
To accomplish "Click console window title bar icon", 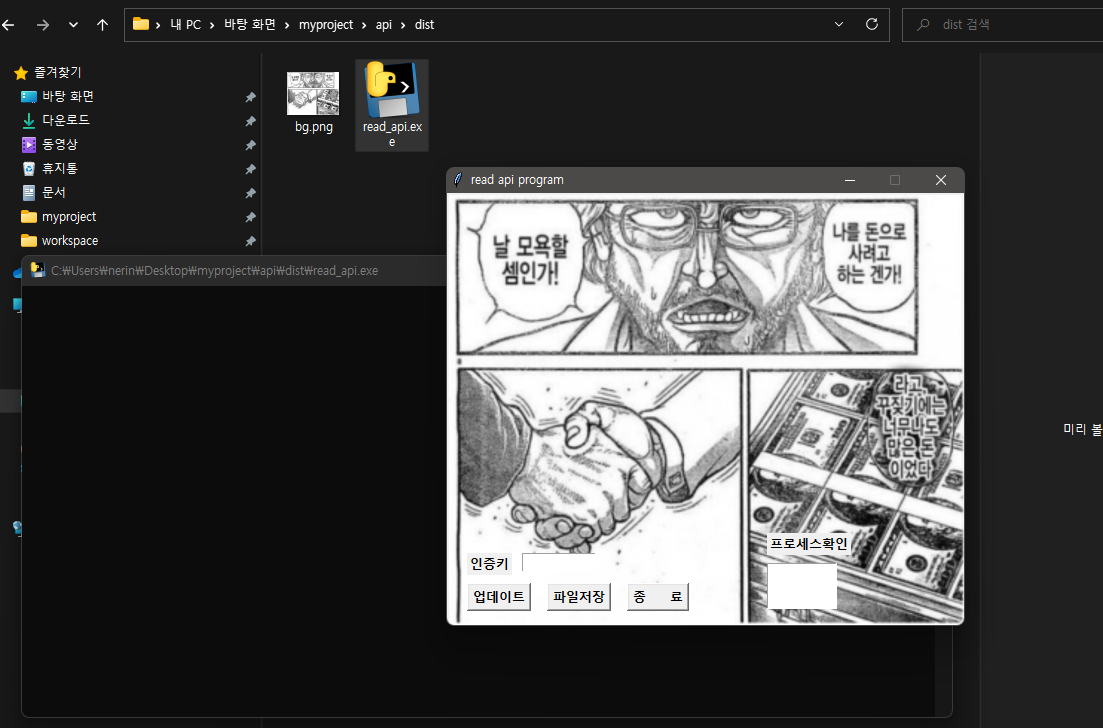I will (x=37, y=270).
